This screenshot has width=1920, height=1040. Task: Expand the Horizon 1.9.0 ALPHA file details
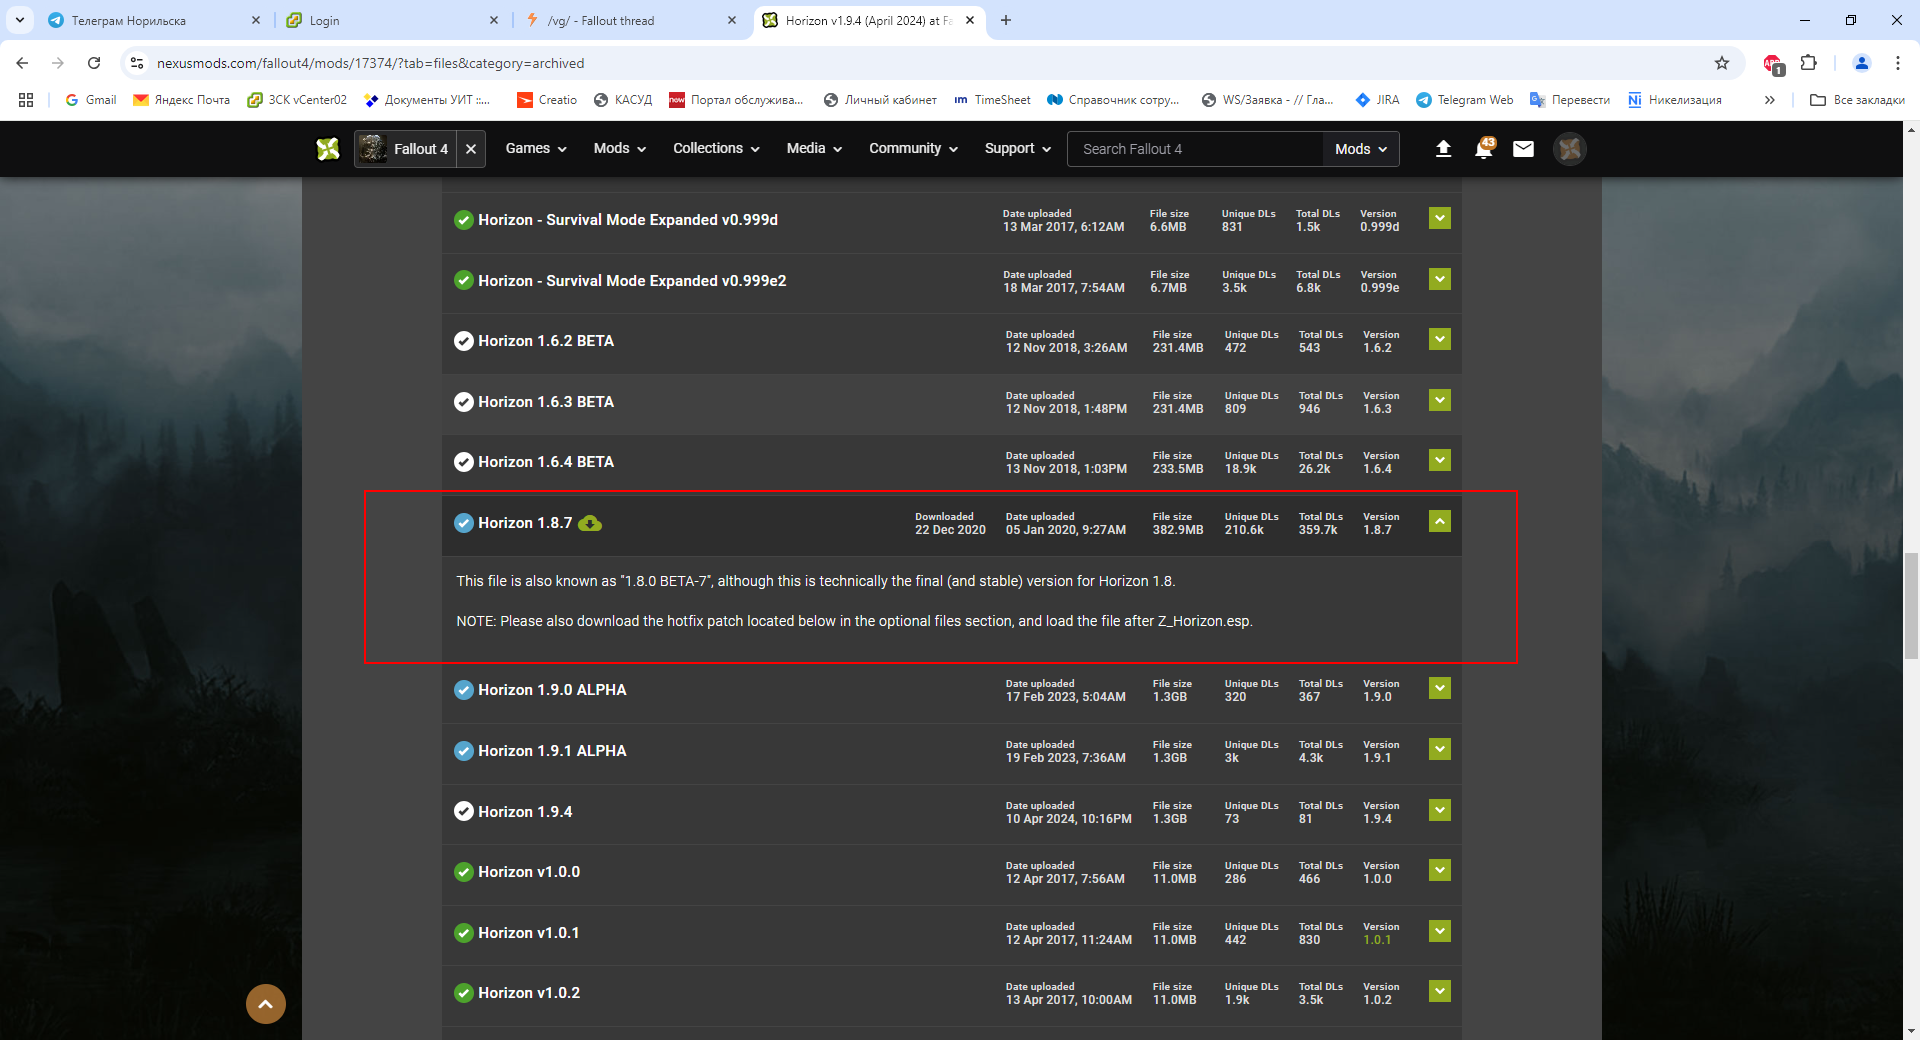tap(1440, 688)
